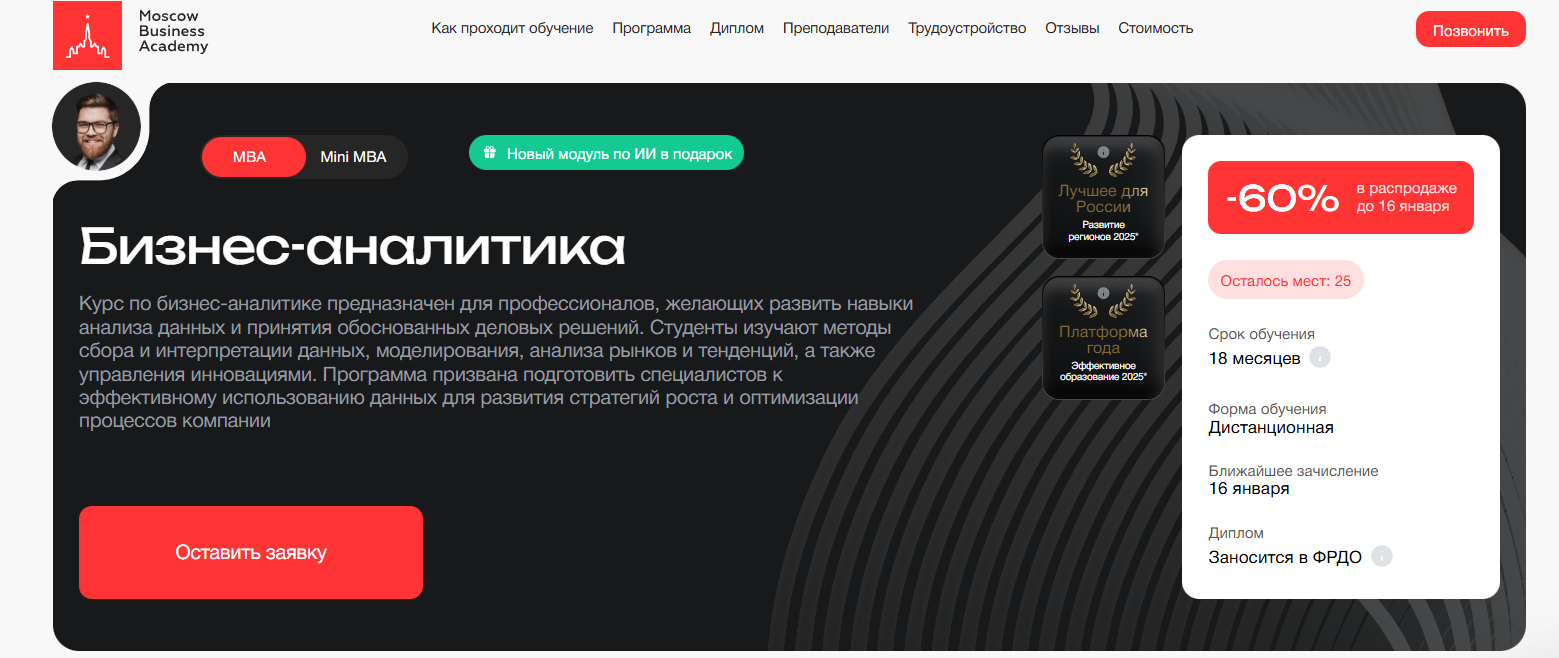The height and width of the screenshot is (658, 1559).
Task: Click the info icon next to 18 месяцев
Action: point(1320,358)
